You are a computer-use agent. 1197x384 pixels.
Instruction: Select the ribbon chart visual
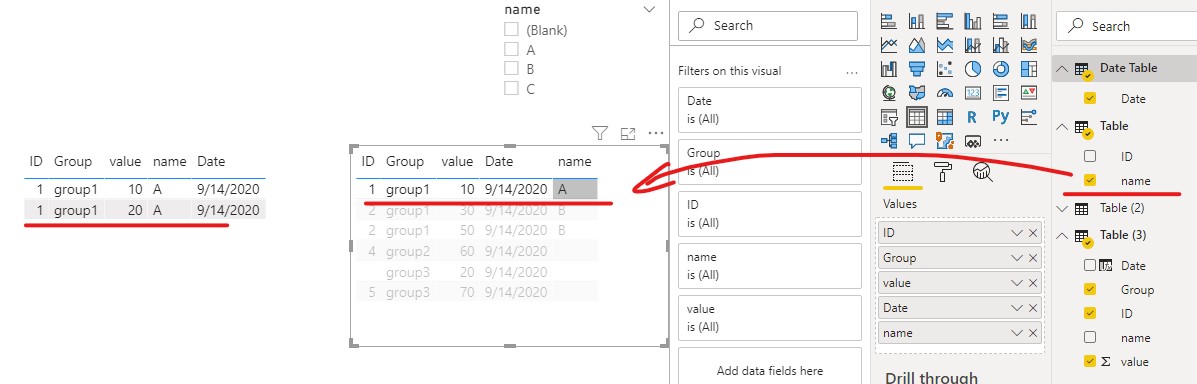[1029, 45]
